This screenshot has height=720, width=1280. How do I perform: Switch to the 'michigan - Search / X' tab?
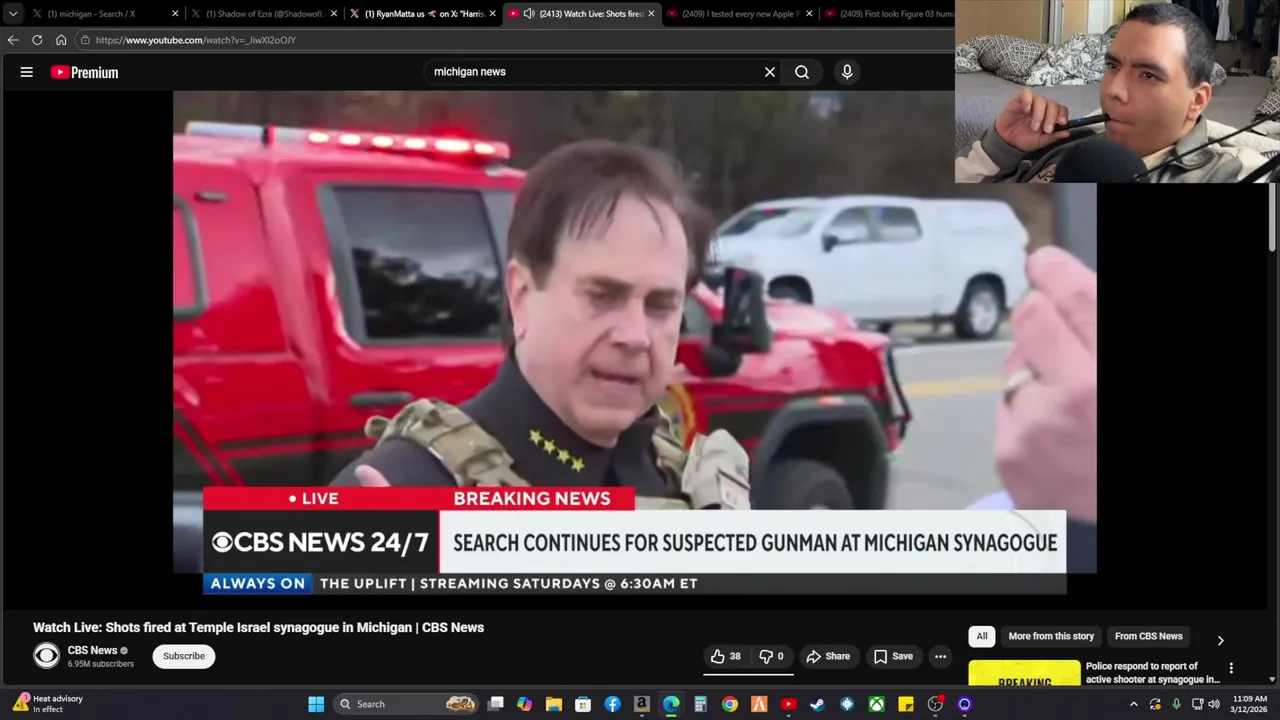95,14
